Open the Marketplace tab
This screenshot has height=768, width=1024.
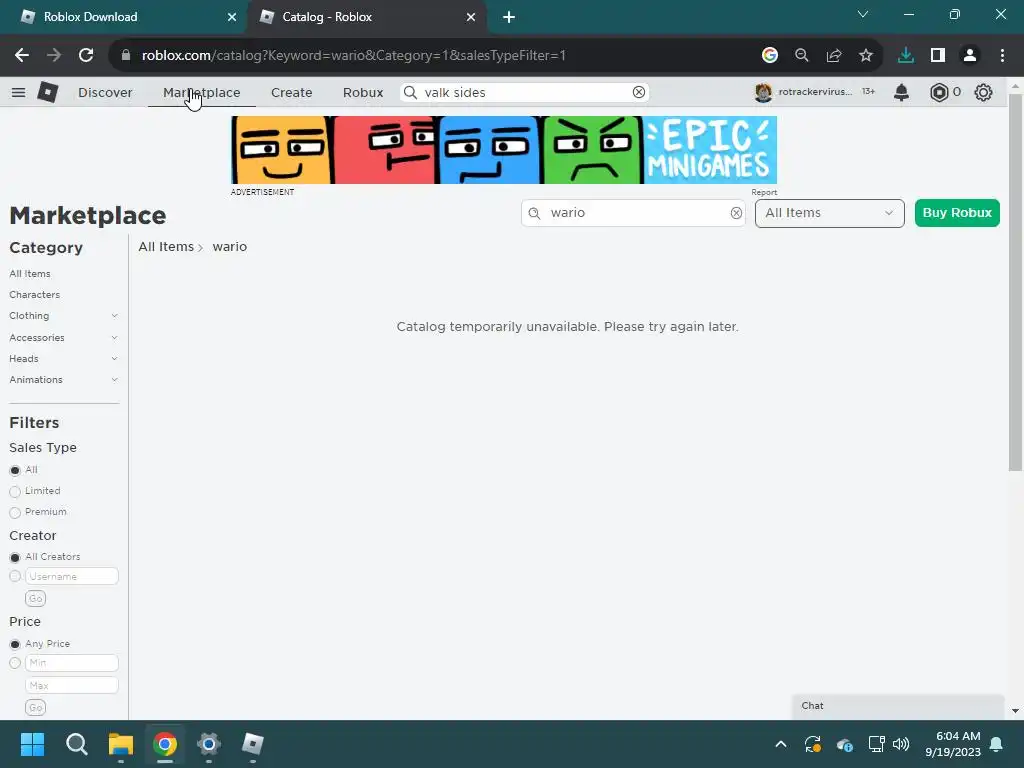point(201,92)
